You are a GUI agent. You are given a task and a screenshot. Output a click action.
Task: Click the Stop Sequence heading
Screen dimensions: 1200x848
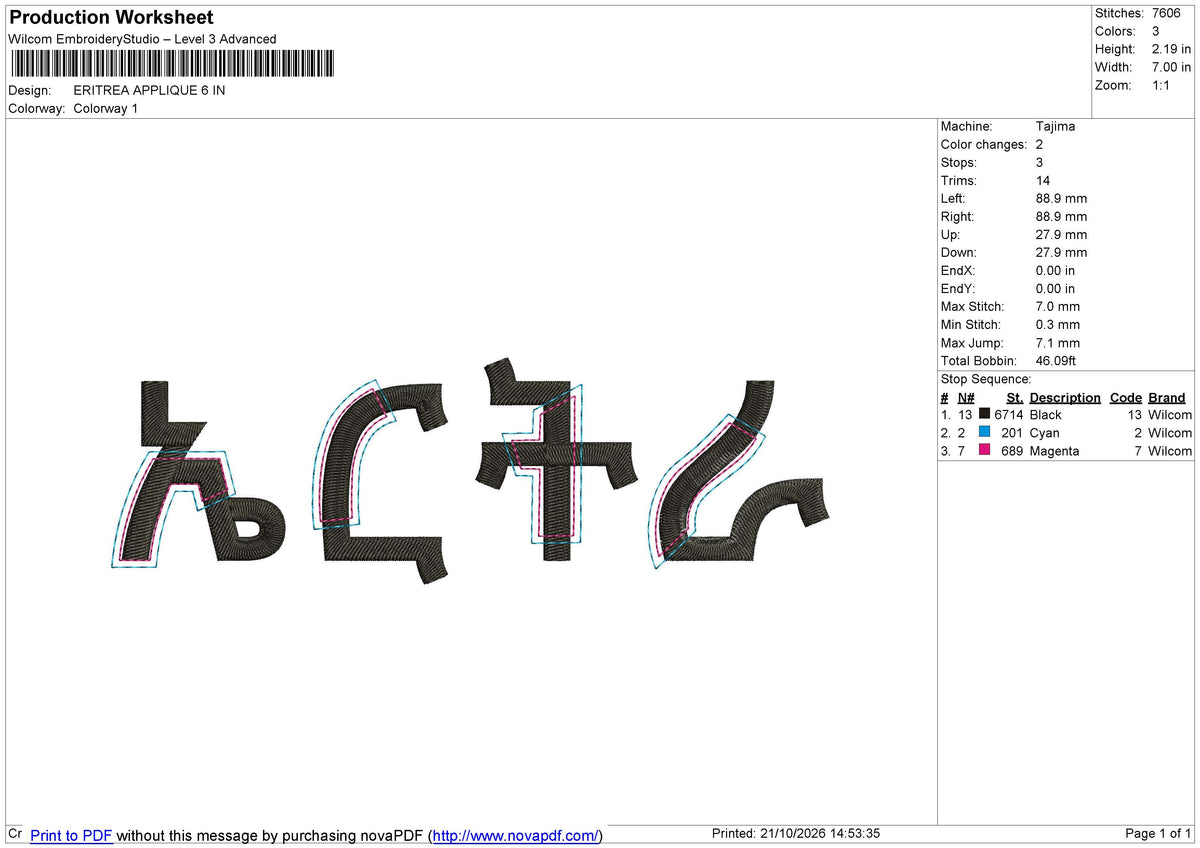coord(986,379)
